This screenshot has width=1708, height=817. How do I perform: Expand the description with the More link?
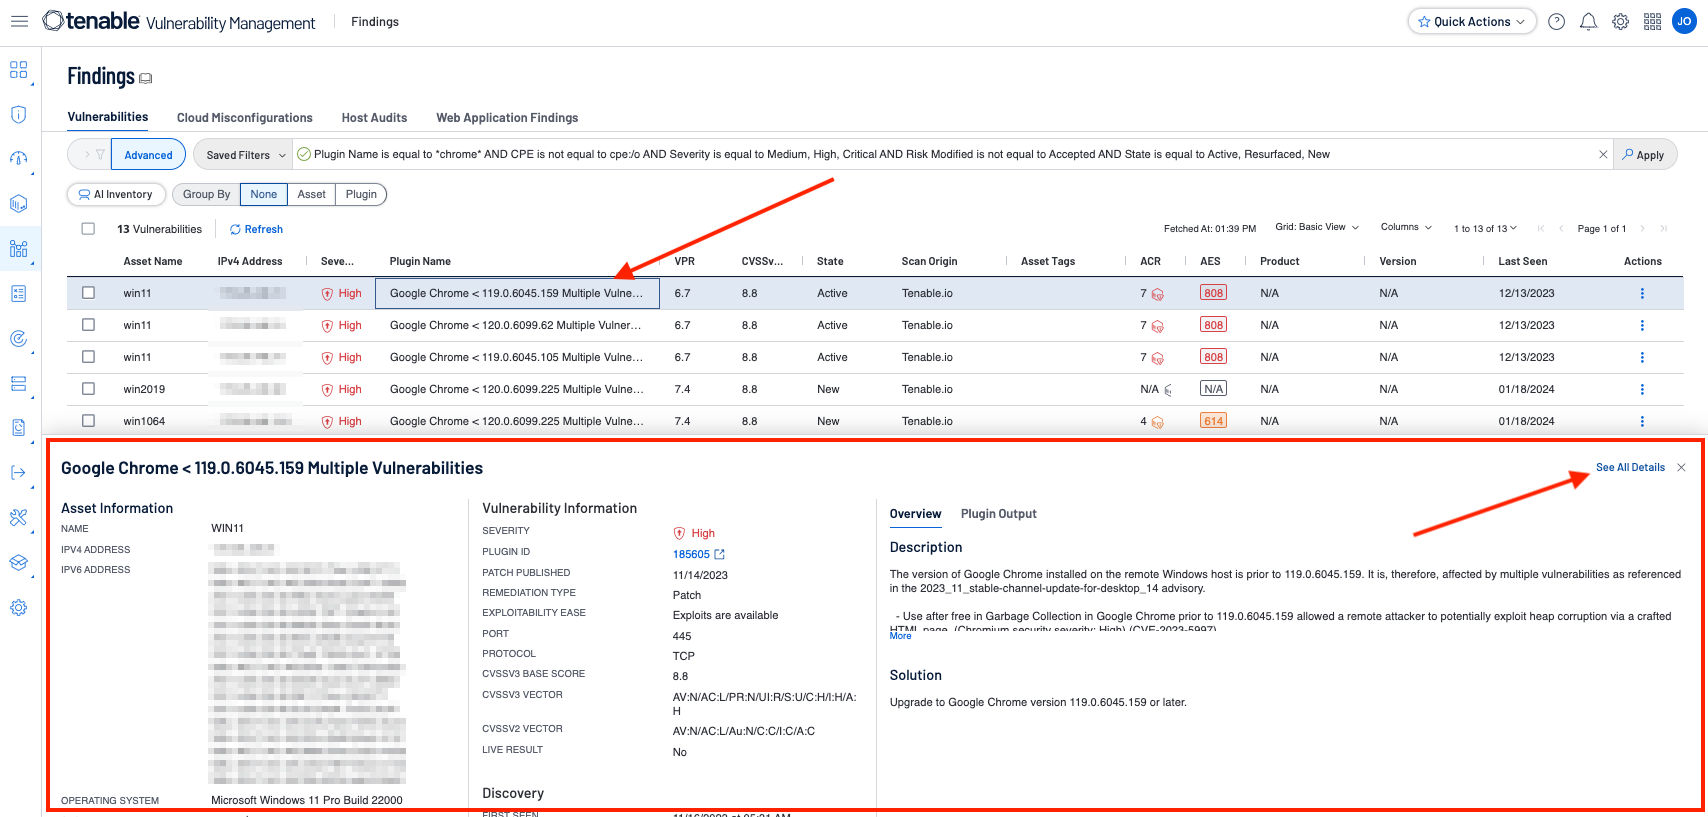[x=900, y=636]
